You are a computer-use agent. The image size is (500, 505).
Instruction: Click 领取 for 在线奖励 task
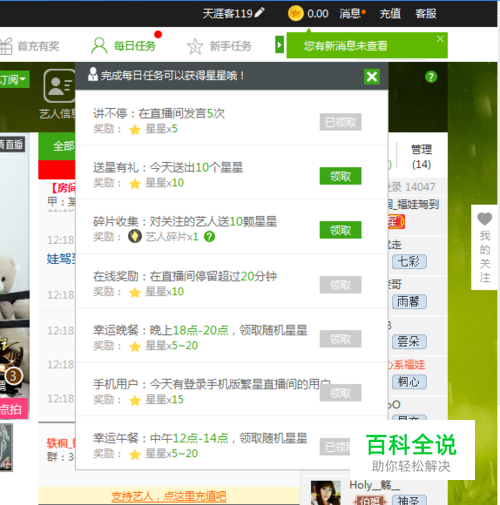(340, 285)
